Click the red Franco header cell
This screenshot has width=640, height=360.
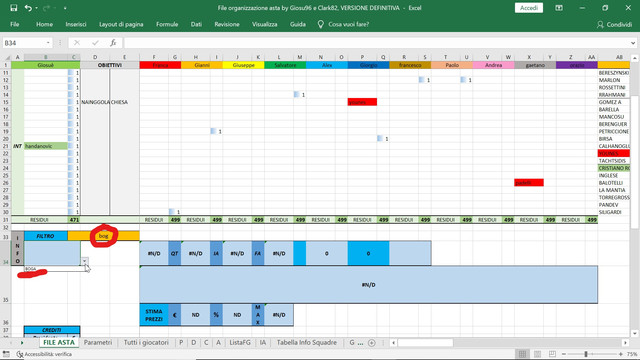click(x=160, y=65)
